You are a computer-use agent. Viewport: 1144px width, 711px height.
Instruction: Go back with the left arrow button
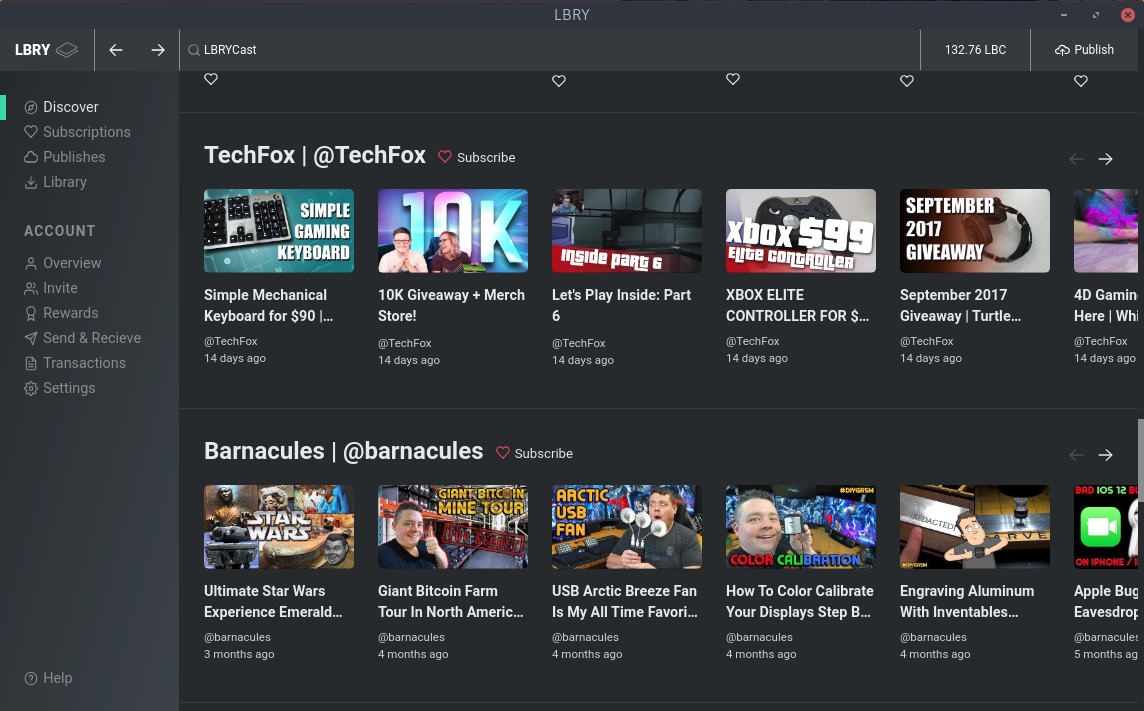115,50
